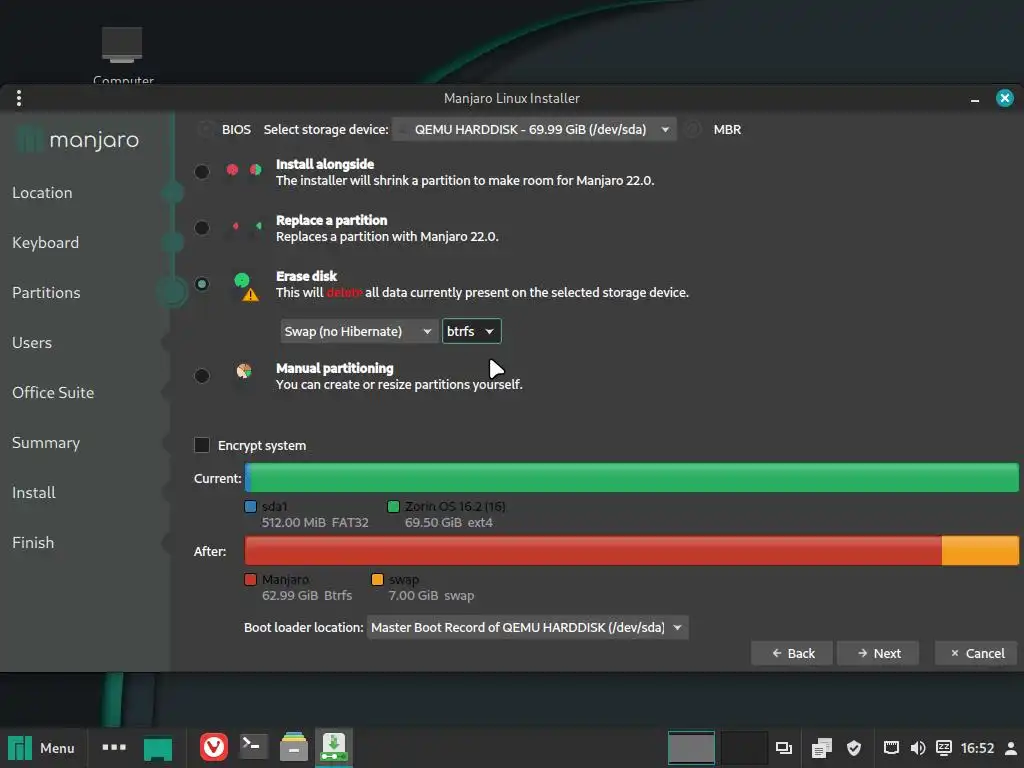Viewport: 1024px width, 768px height.
Task: Click the green Zorin OS legend swatch
Action: [393, 507]
